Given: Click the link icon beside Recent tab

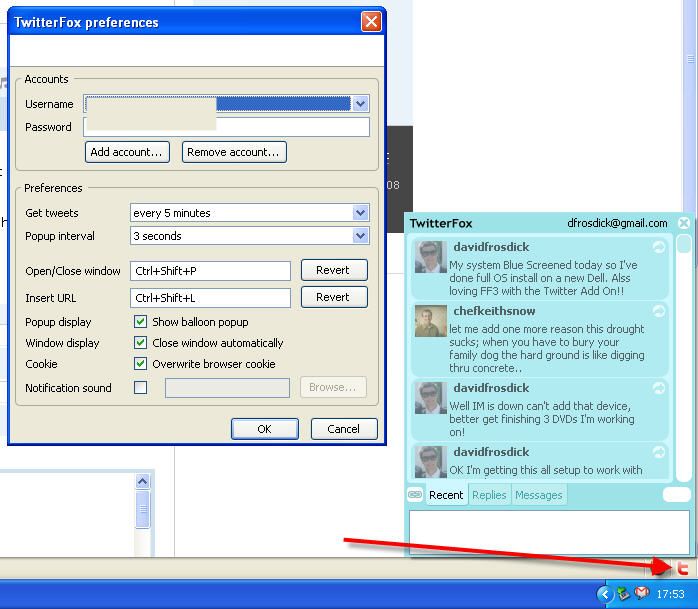Looking at the screenshot, I should point(415,495).
